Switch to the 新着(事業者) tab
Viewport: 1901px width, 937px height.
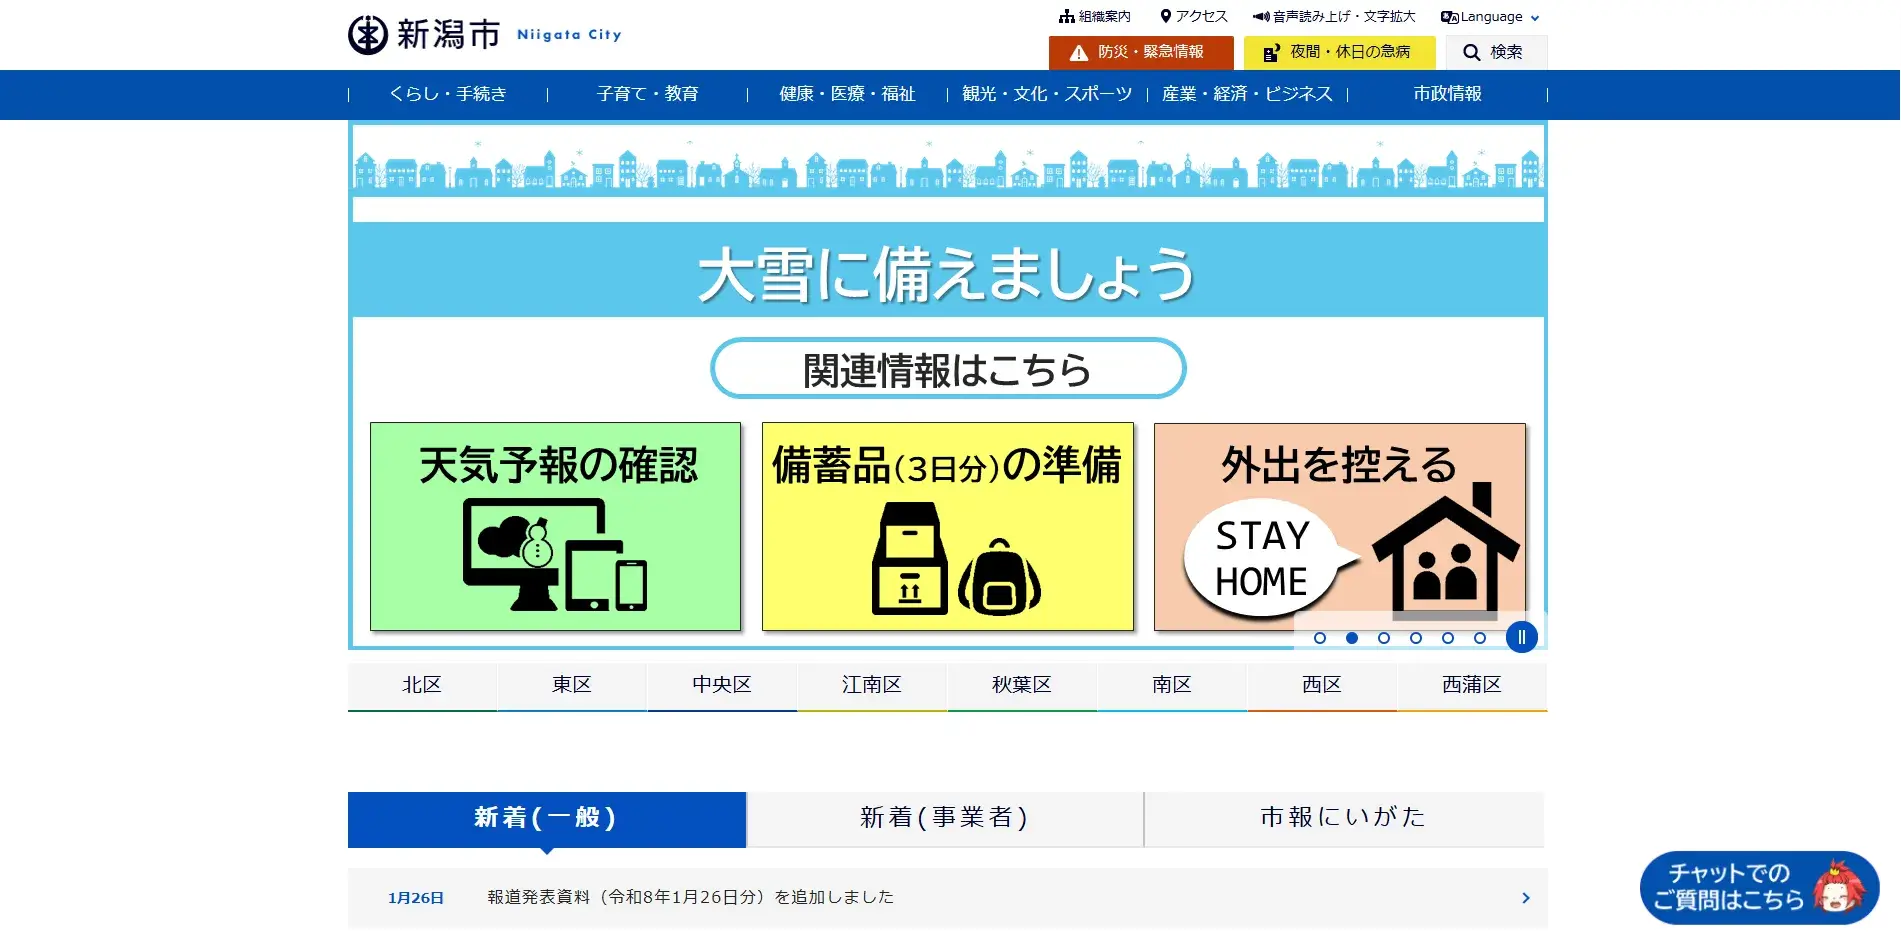coord(944,818)
